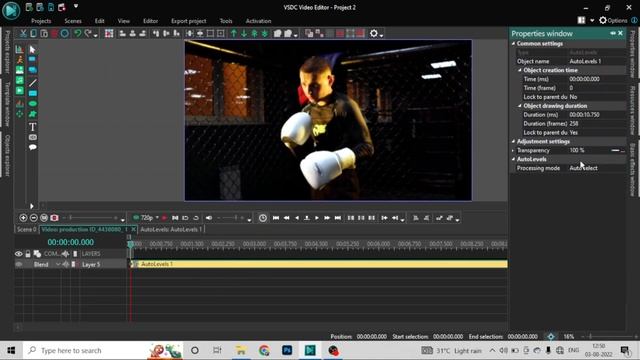Click the Redo arrow icon
This screenshot has height=360, width=640.
88,33
